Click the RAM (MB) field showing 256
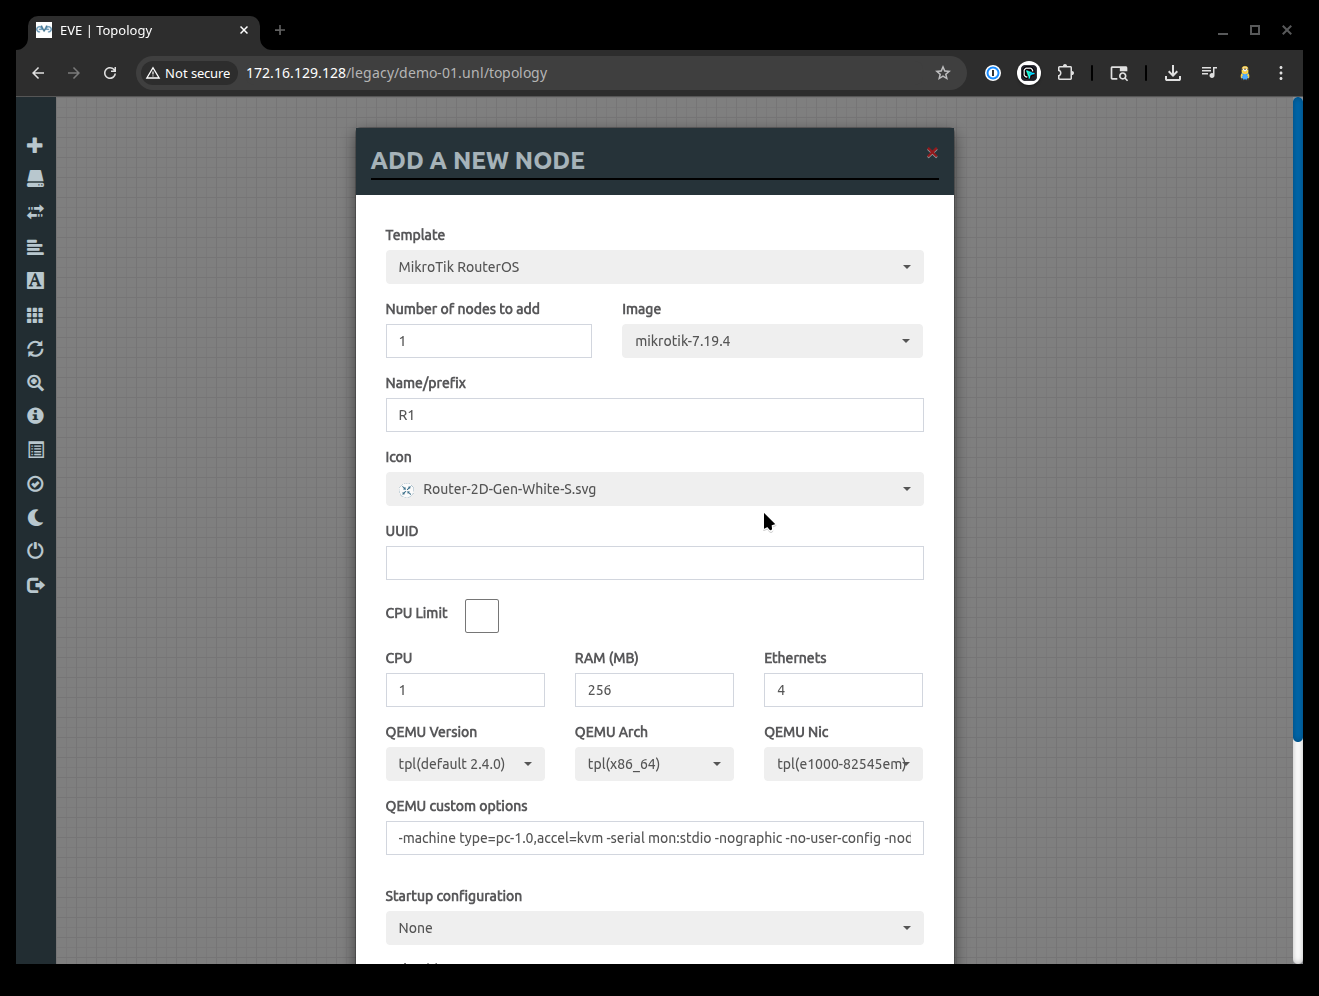This screenshot has width=1319, height=996. click(x=654, y=690)
